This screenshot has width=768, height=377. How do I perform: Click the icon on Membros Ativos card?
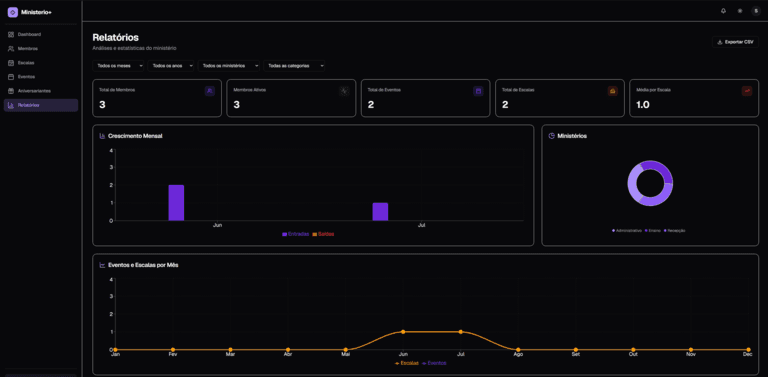pyautogui.click(x=344, y=91)
